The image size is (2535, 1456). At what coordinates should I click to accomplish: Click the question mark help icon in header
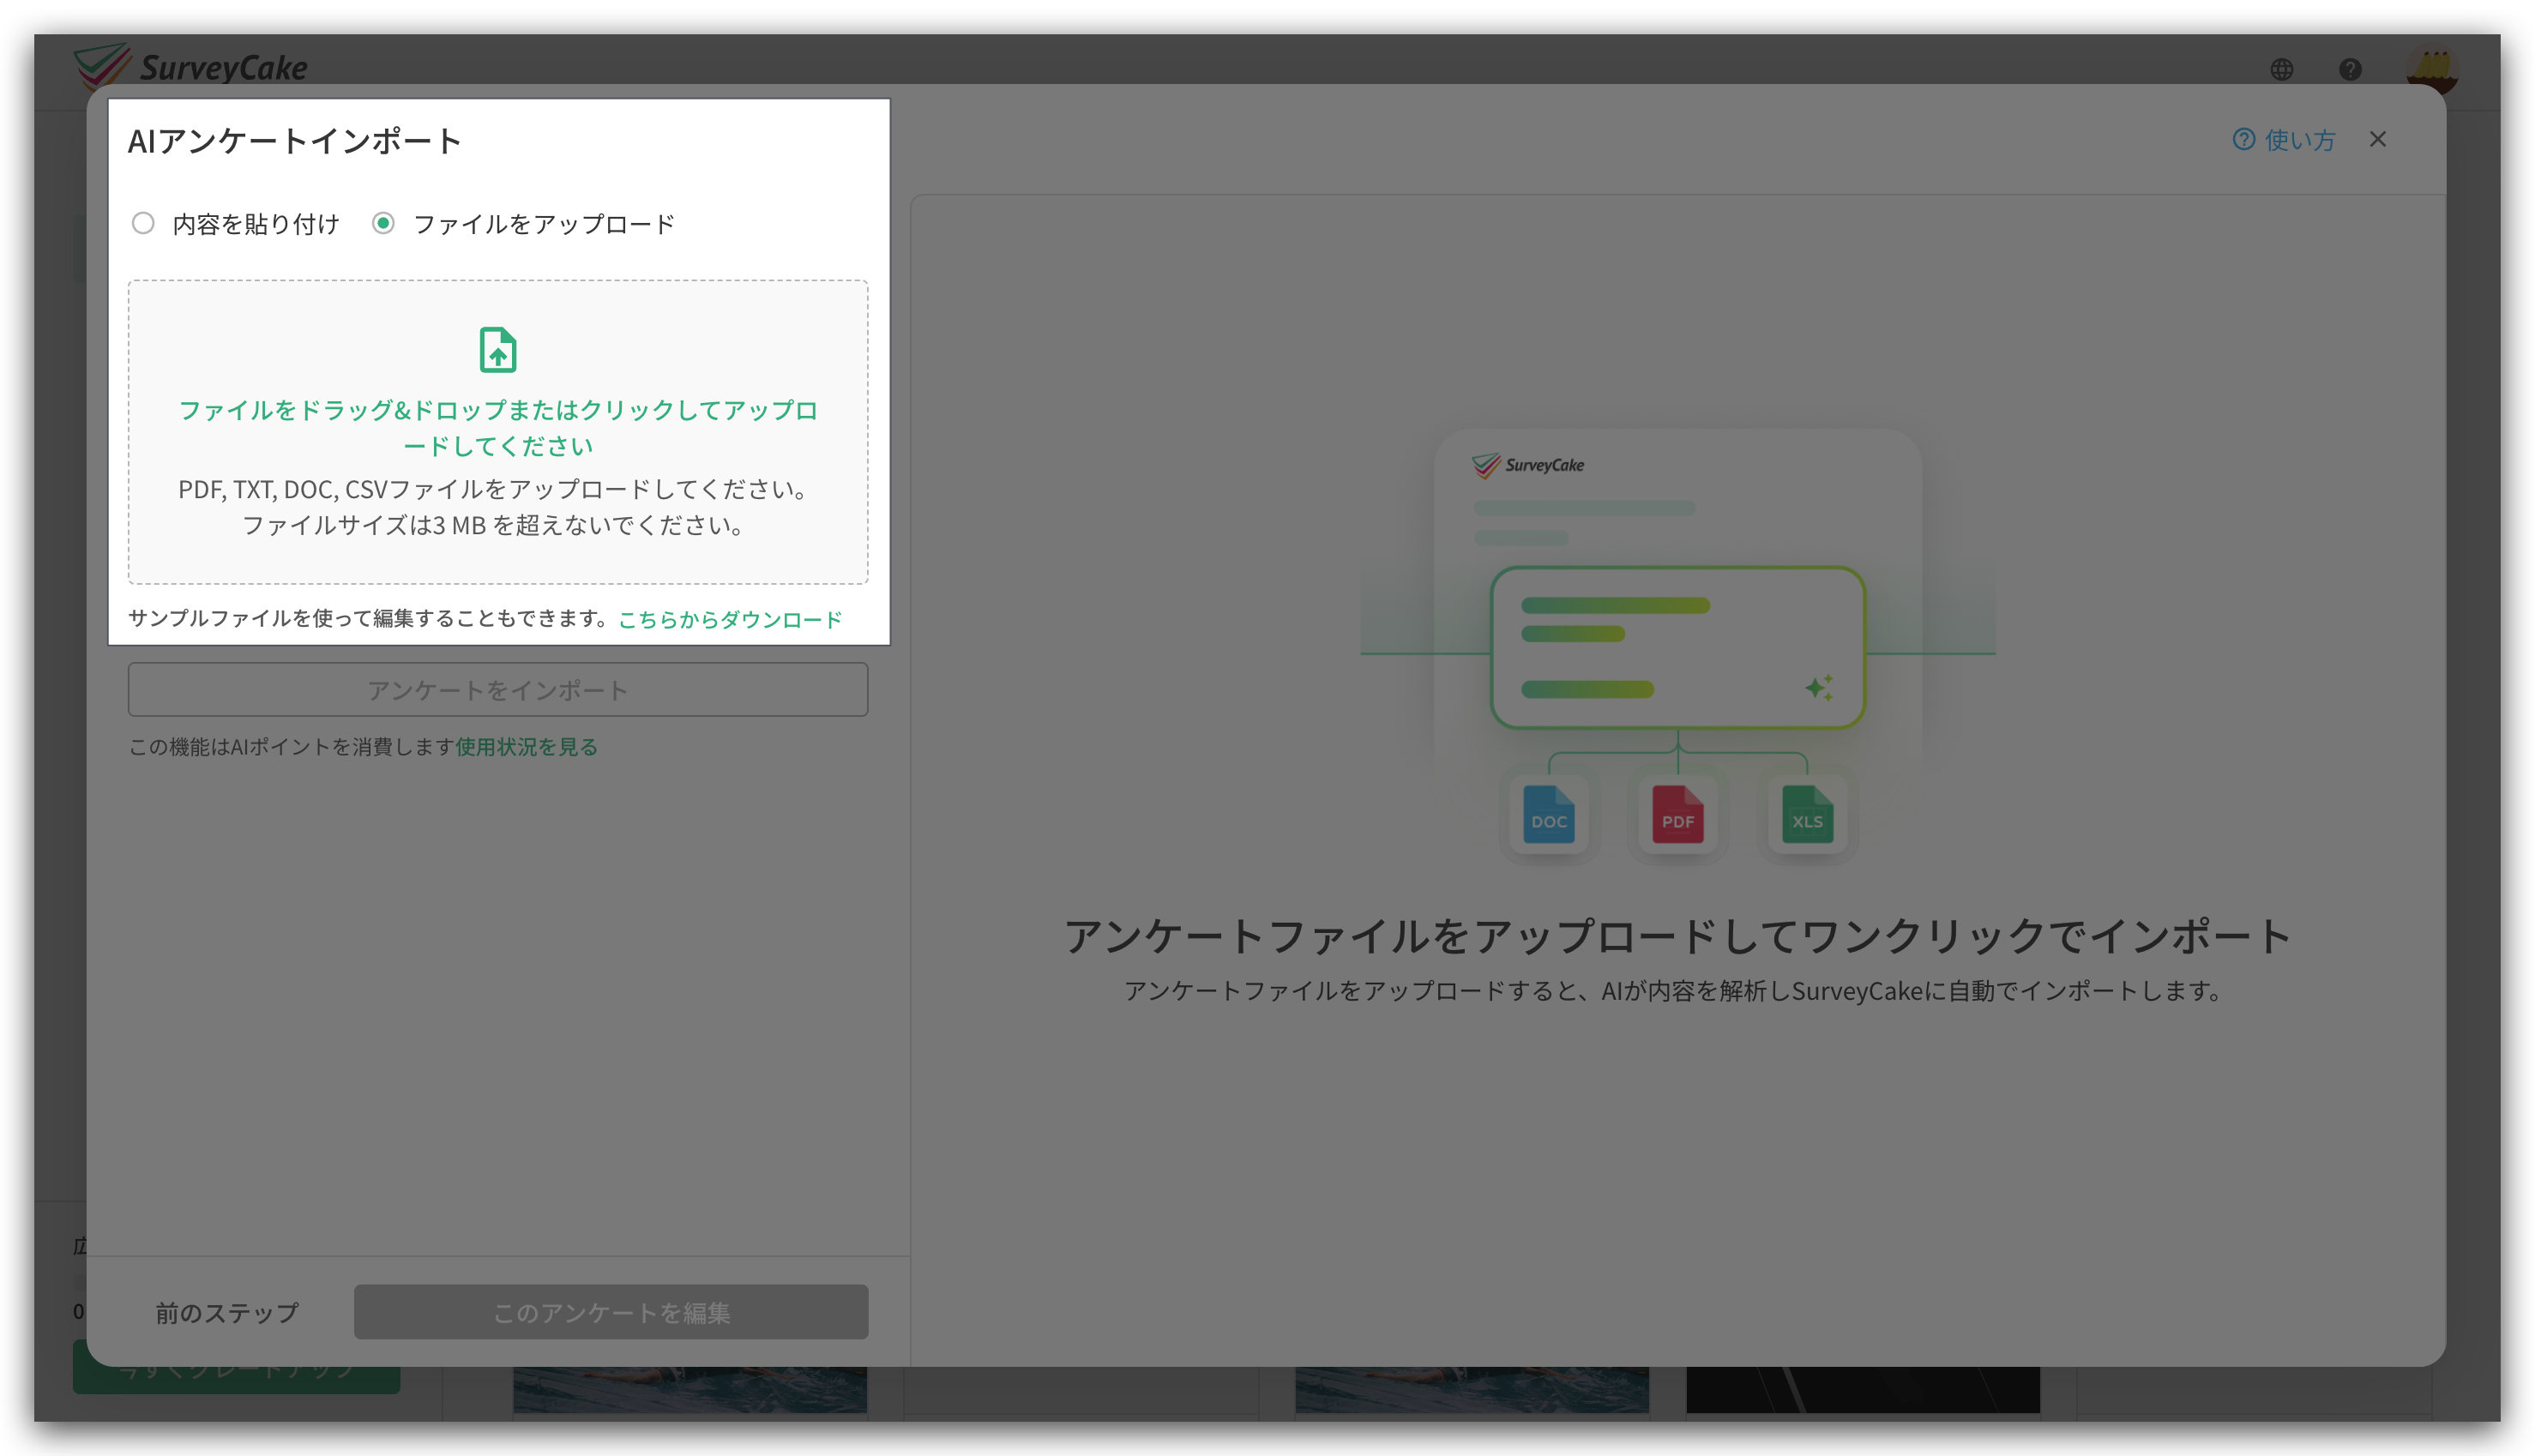pos(2350,69)
